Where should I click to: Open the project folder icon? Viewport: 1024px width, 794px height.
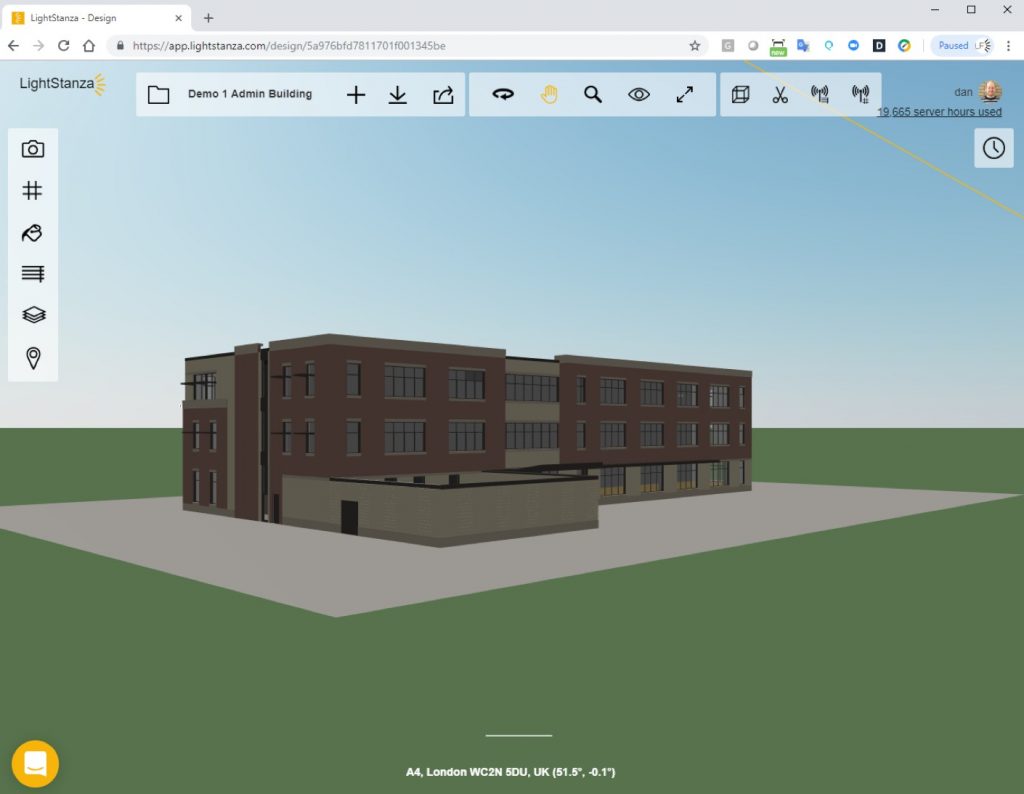158,95
